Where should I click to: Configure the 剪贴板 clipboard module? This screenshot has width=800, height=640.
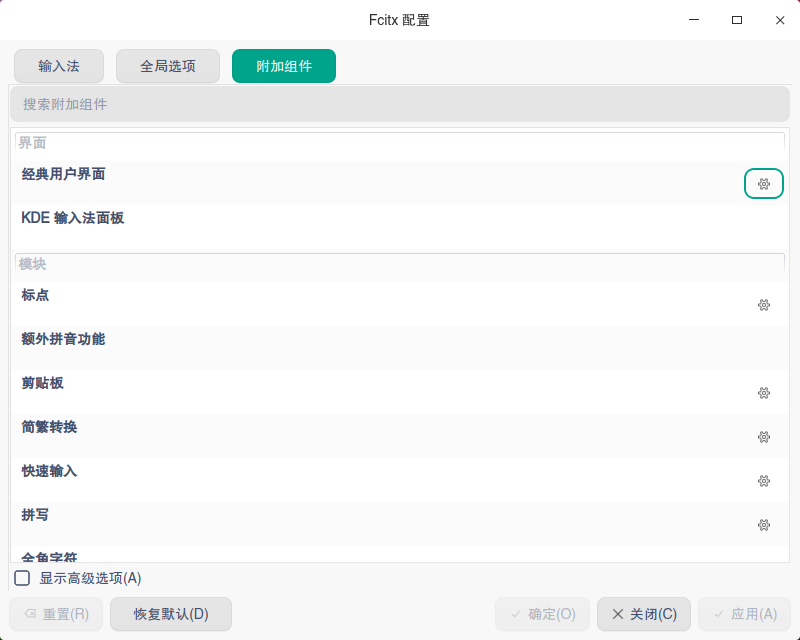(x=763, y=393)
